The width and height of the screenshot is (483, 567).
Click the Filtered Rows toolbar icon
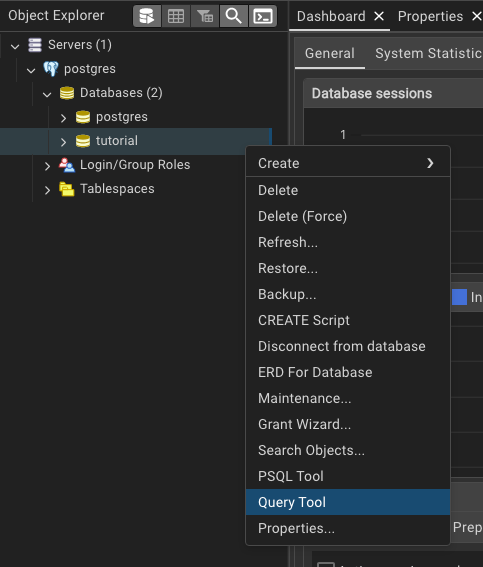pyautogui.click(x=205, y=16)
